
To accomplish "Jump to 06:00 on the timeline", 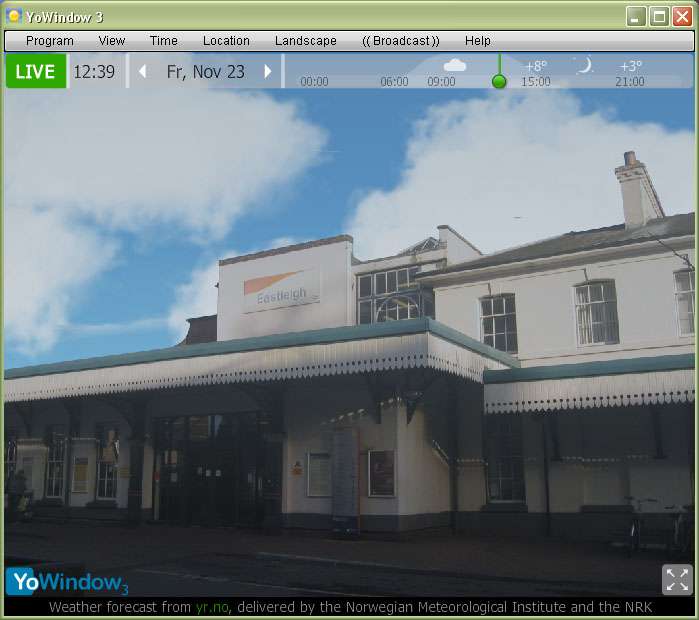I will click(394, 82).
